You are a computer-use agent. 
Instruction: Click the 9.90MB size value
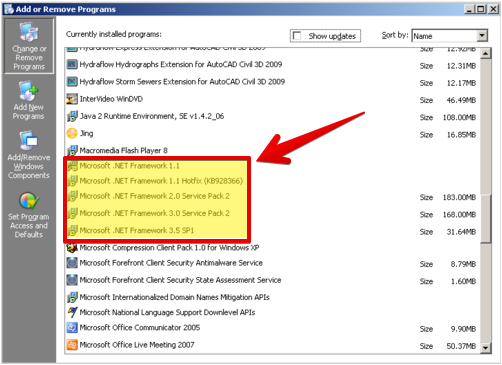pyautogui.click(x=463, y=329)
